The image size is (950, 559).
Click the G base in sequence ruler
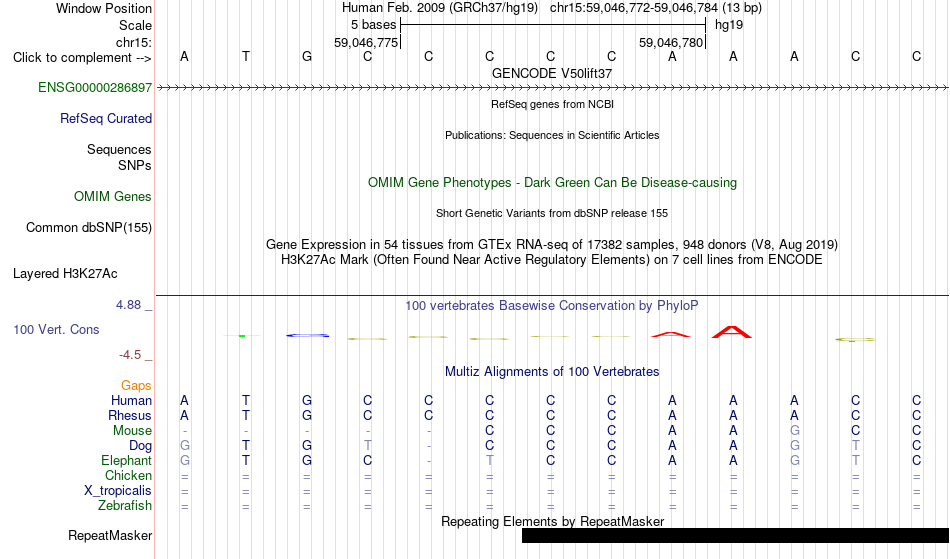point(307,57)
